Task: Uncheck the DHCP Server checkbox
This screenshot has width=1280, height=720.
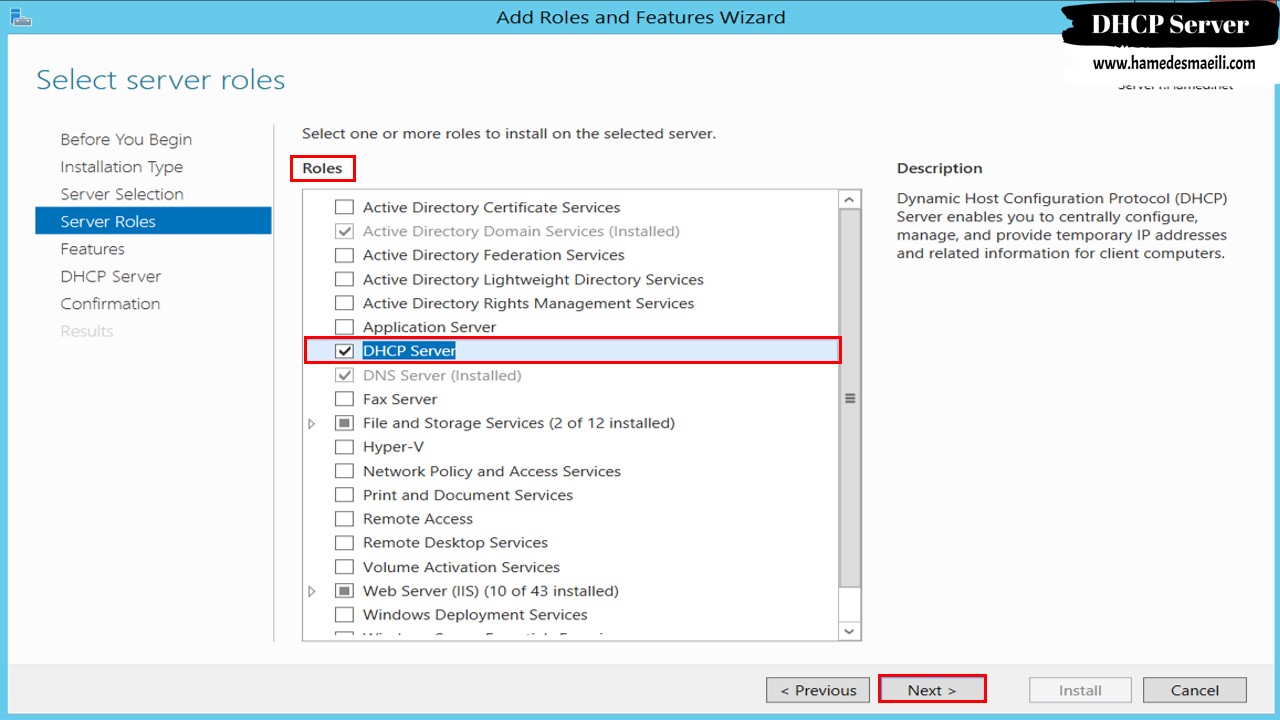Action: (344, 351)
